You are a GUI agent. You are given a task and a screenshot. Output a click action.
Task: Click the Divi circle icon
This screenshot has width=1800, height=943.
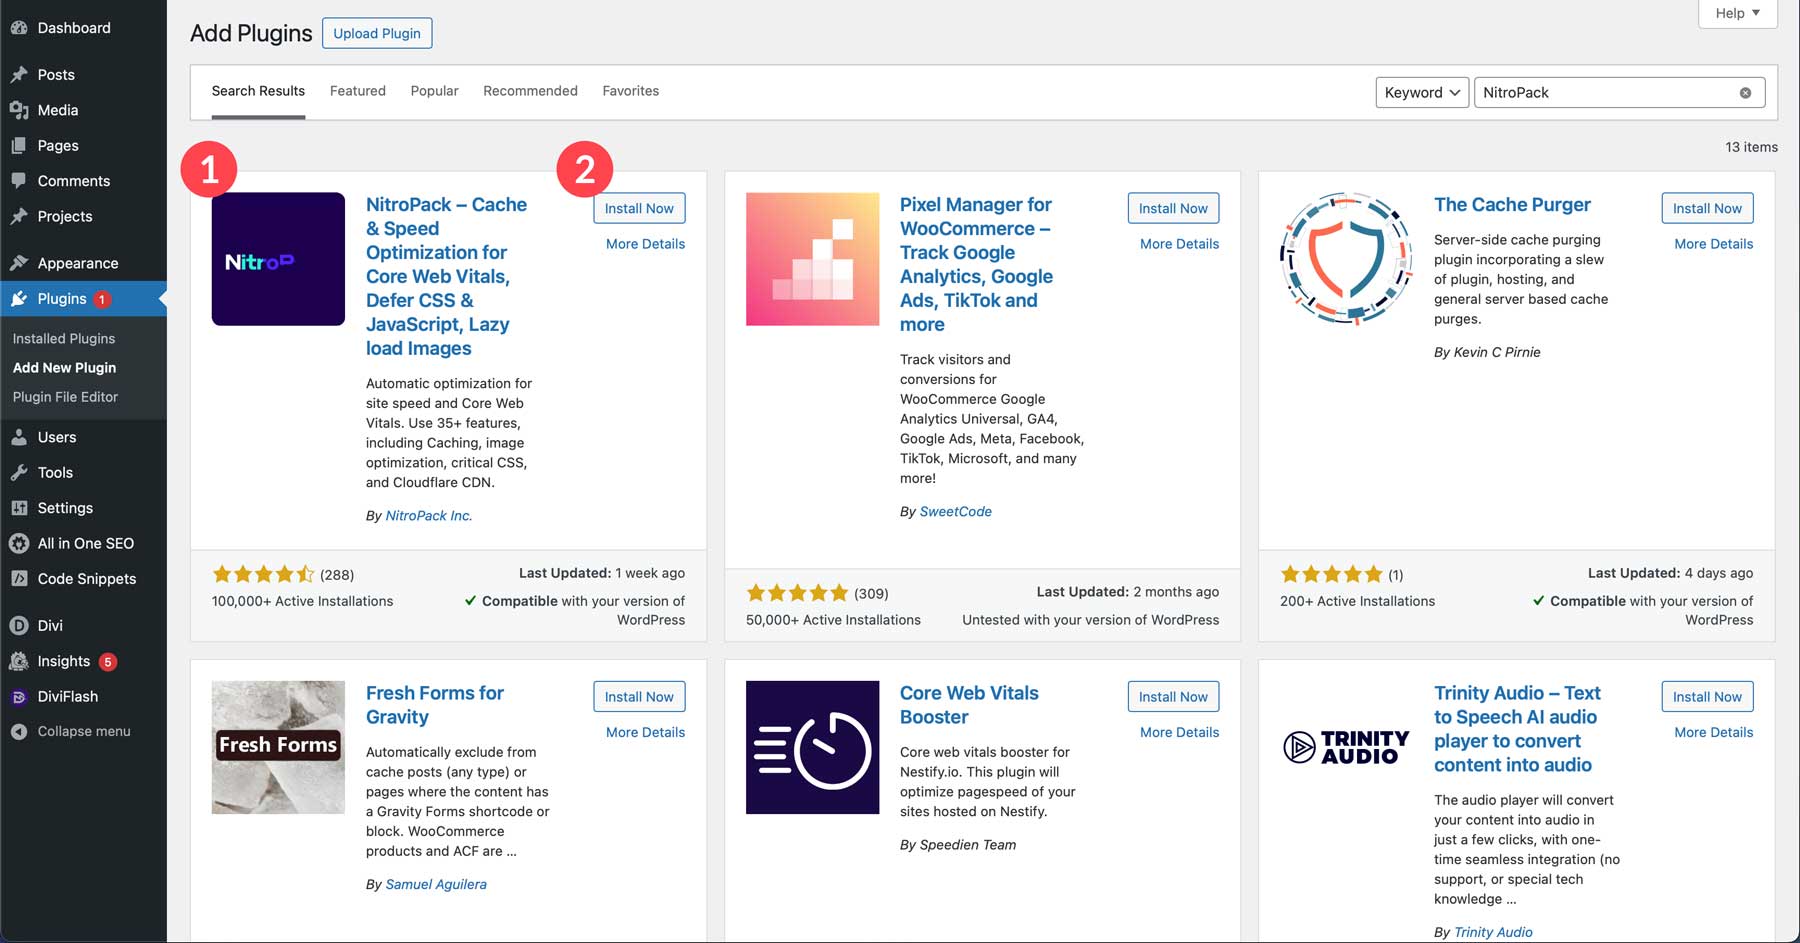19,626
